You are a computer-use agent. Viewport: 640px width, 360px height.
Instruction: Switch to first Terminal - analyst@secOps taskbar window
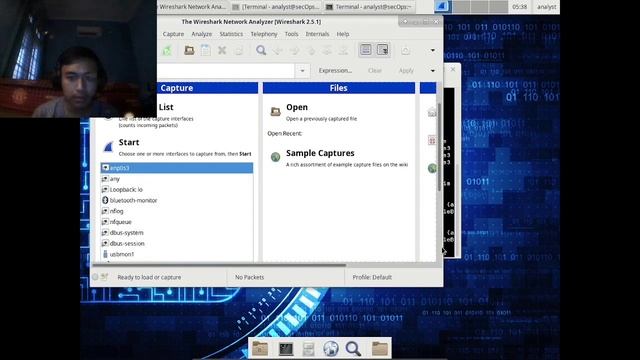point(276,7)
